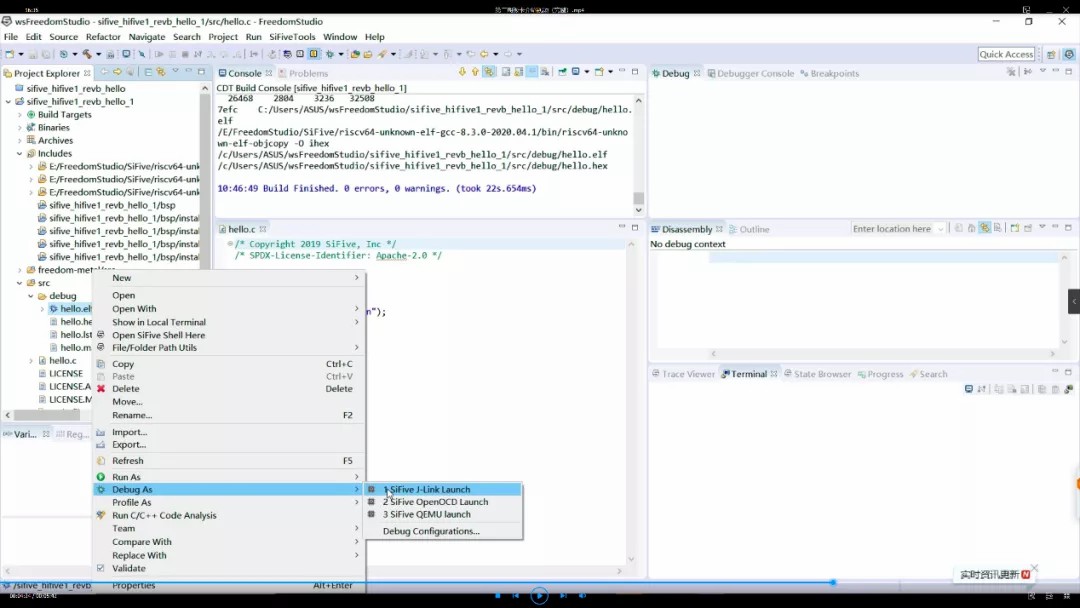The width and height of the screenshot is (1080, 608).
Task: Click the hammer Build toolbar icon
Action: click(87, 54)
